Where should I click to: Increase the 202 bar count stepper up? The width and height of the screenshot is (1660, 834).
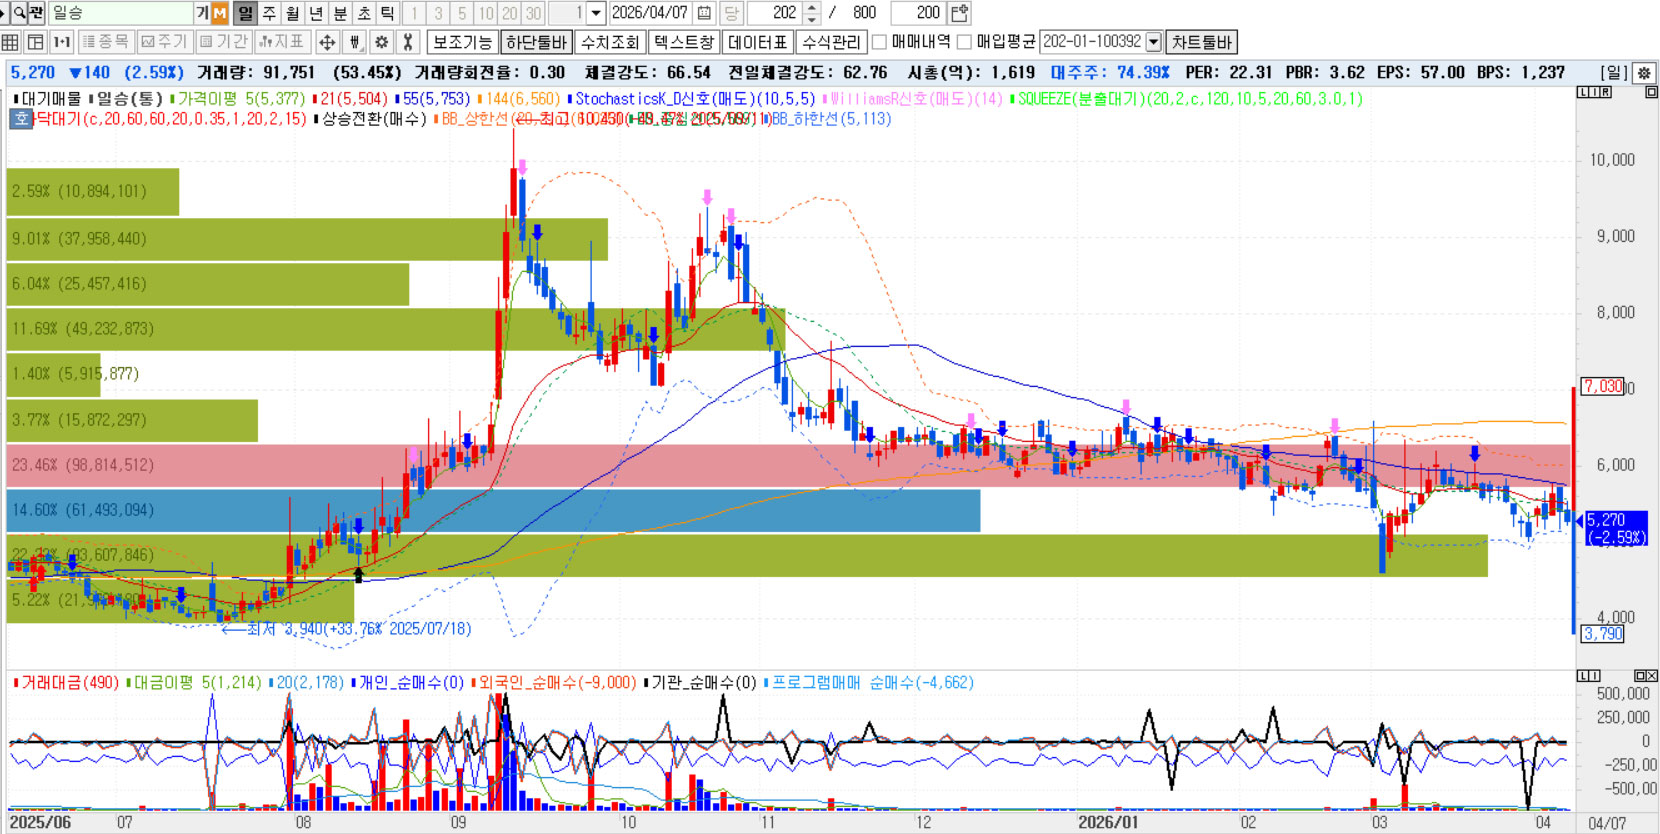coord(812,8)
